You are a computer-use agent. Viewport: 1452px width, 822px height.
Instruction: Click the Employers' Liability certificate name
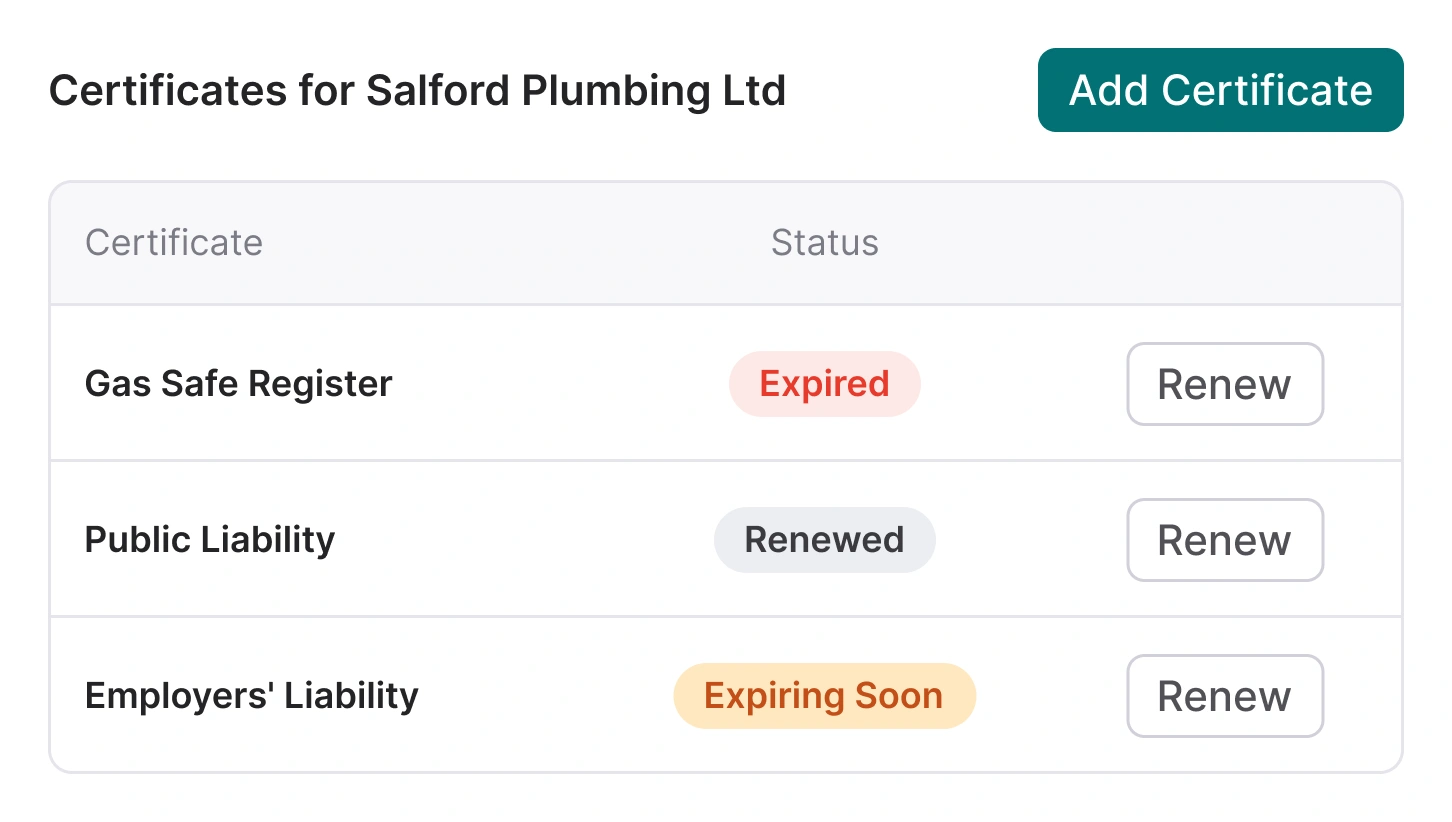click(251, 696)
